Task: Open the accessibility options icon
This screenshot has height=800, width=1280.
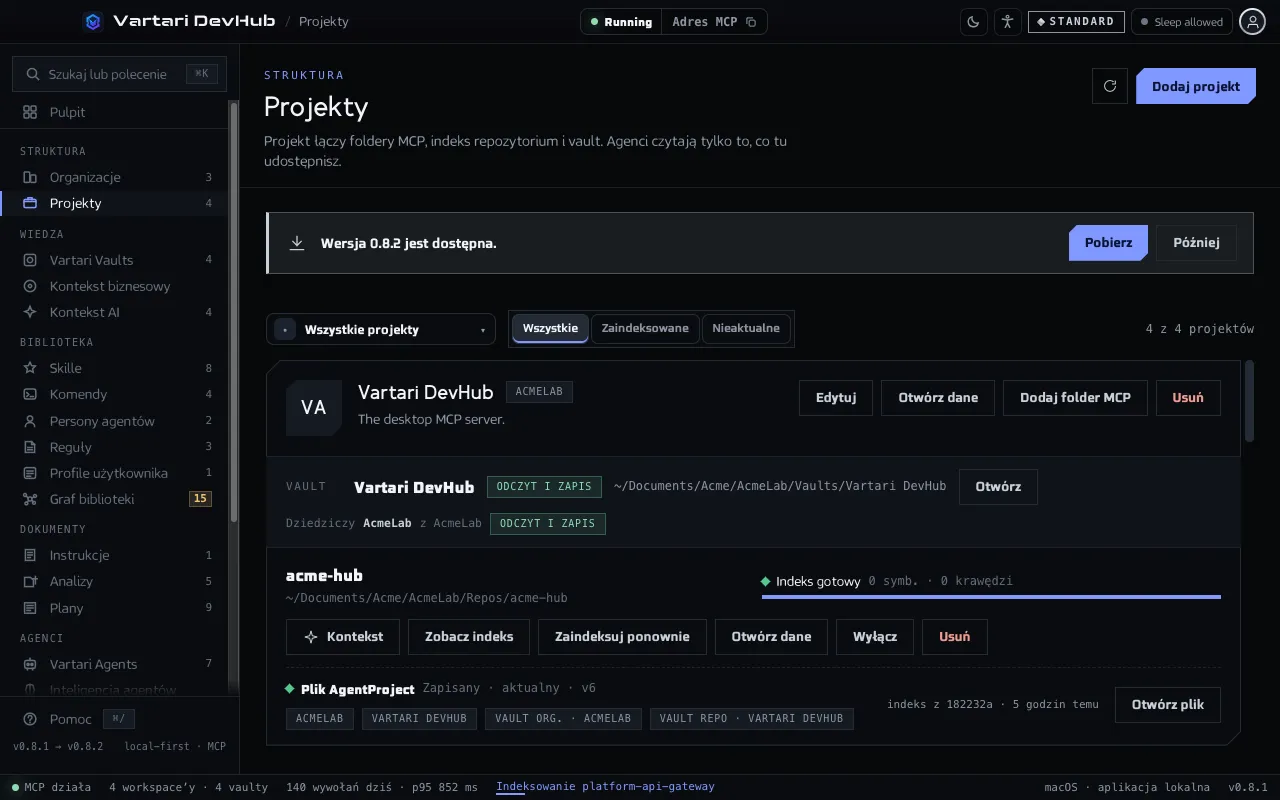Action: click(1007, 22)
